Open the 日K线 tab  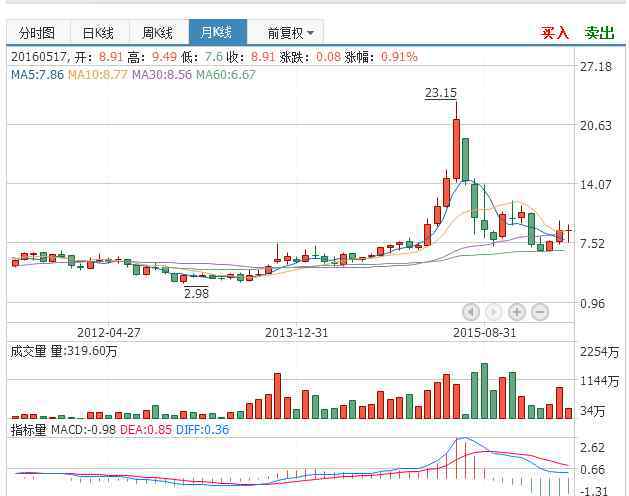(x=99, y=33)
